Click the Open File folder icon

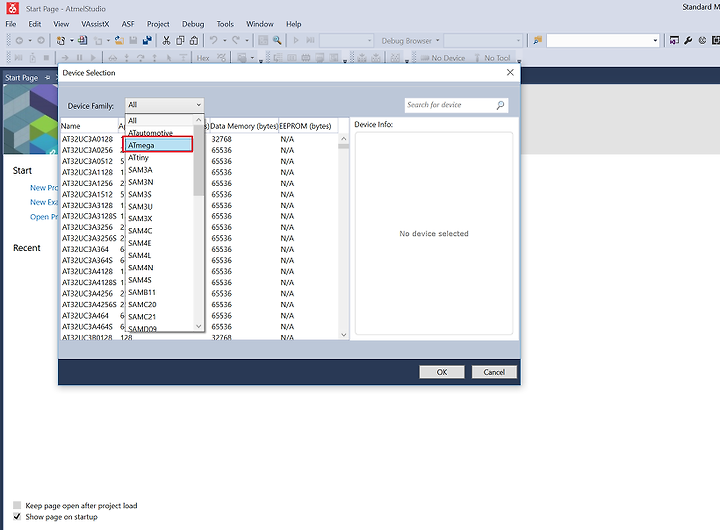point(119,40)
